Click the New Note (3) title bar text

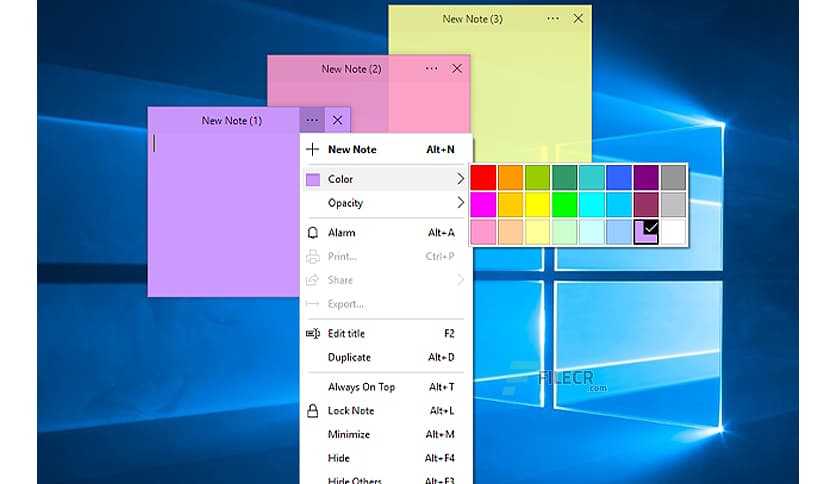[472, 19]
